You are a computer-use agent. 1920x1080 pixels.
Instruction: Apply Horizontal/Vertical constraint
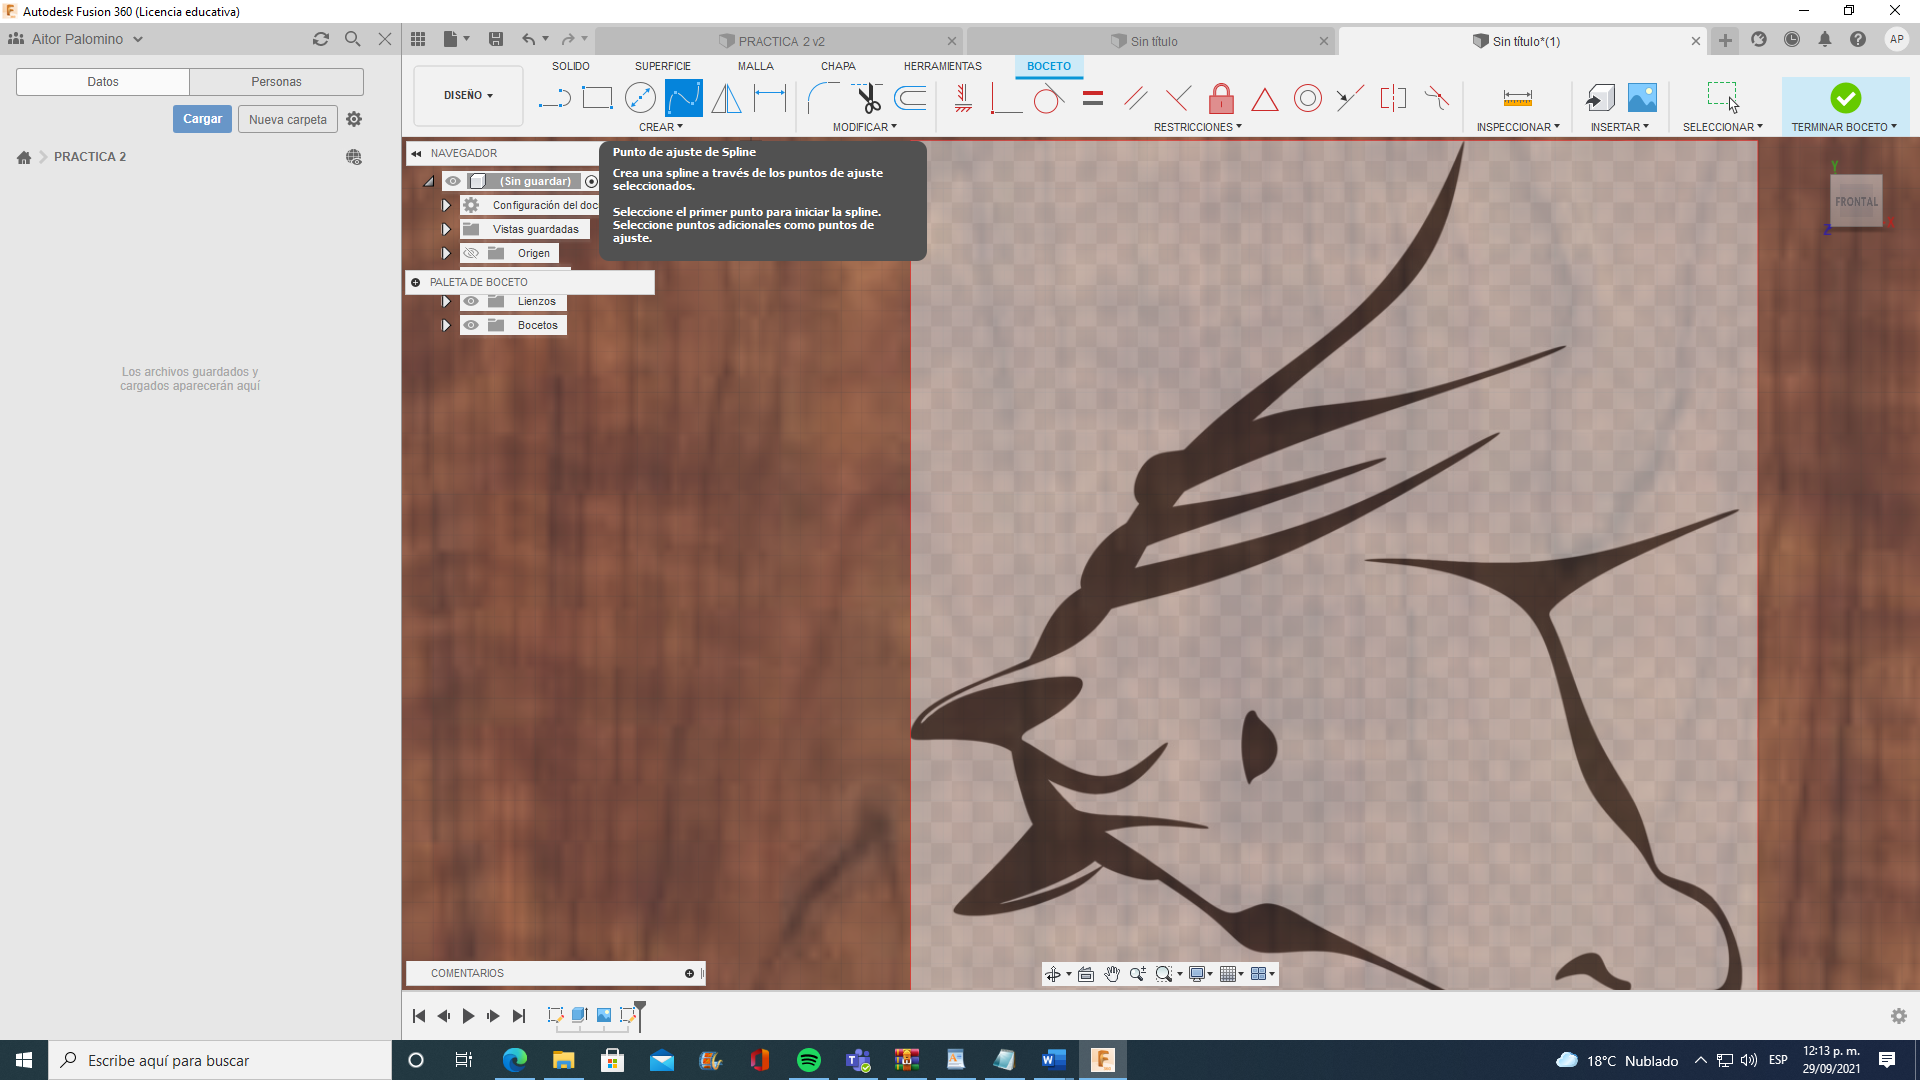(963, 98)
